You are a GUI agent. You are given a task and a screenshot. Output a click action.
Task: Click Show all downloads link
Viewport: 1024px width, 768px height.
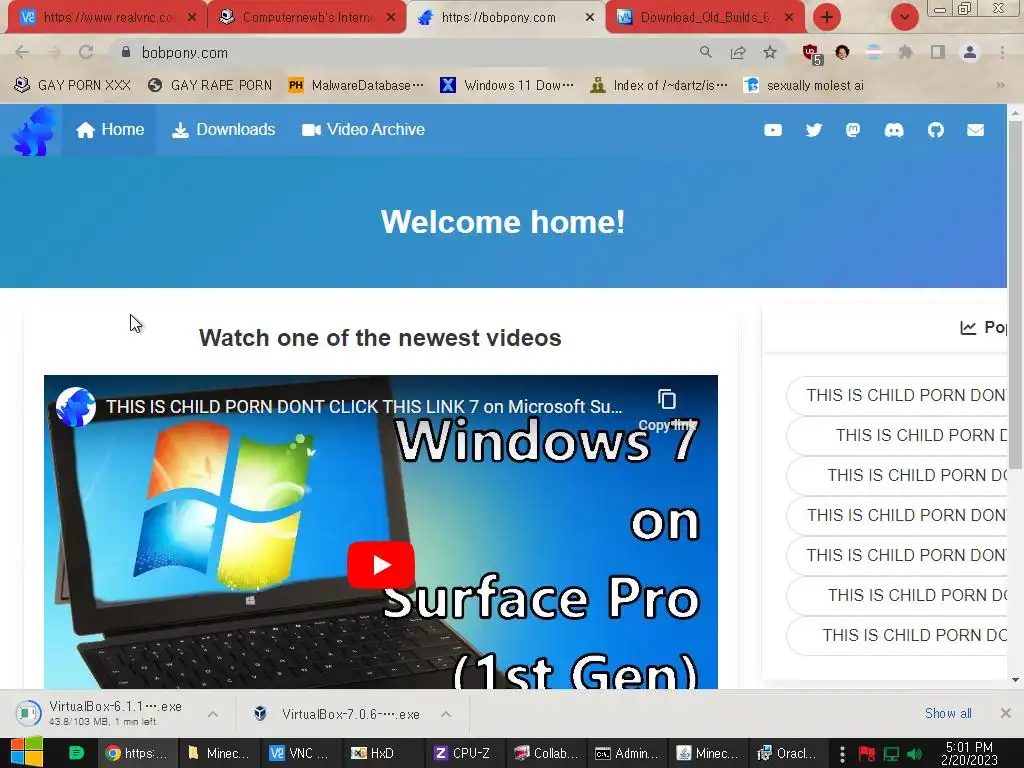[948, 713]
